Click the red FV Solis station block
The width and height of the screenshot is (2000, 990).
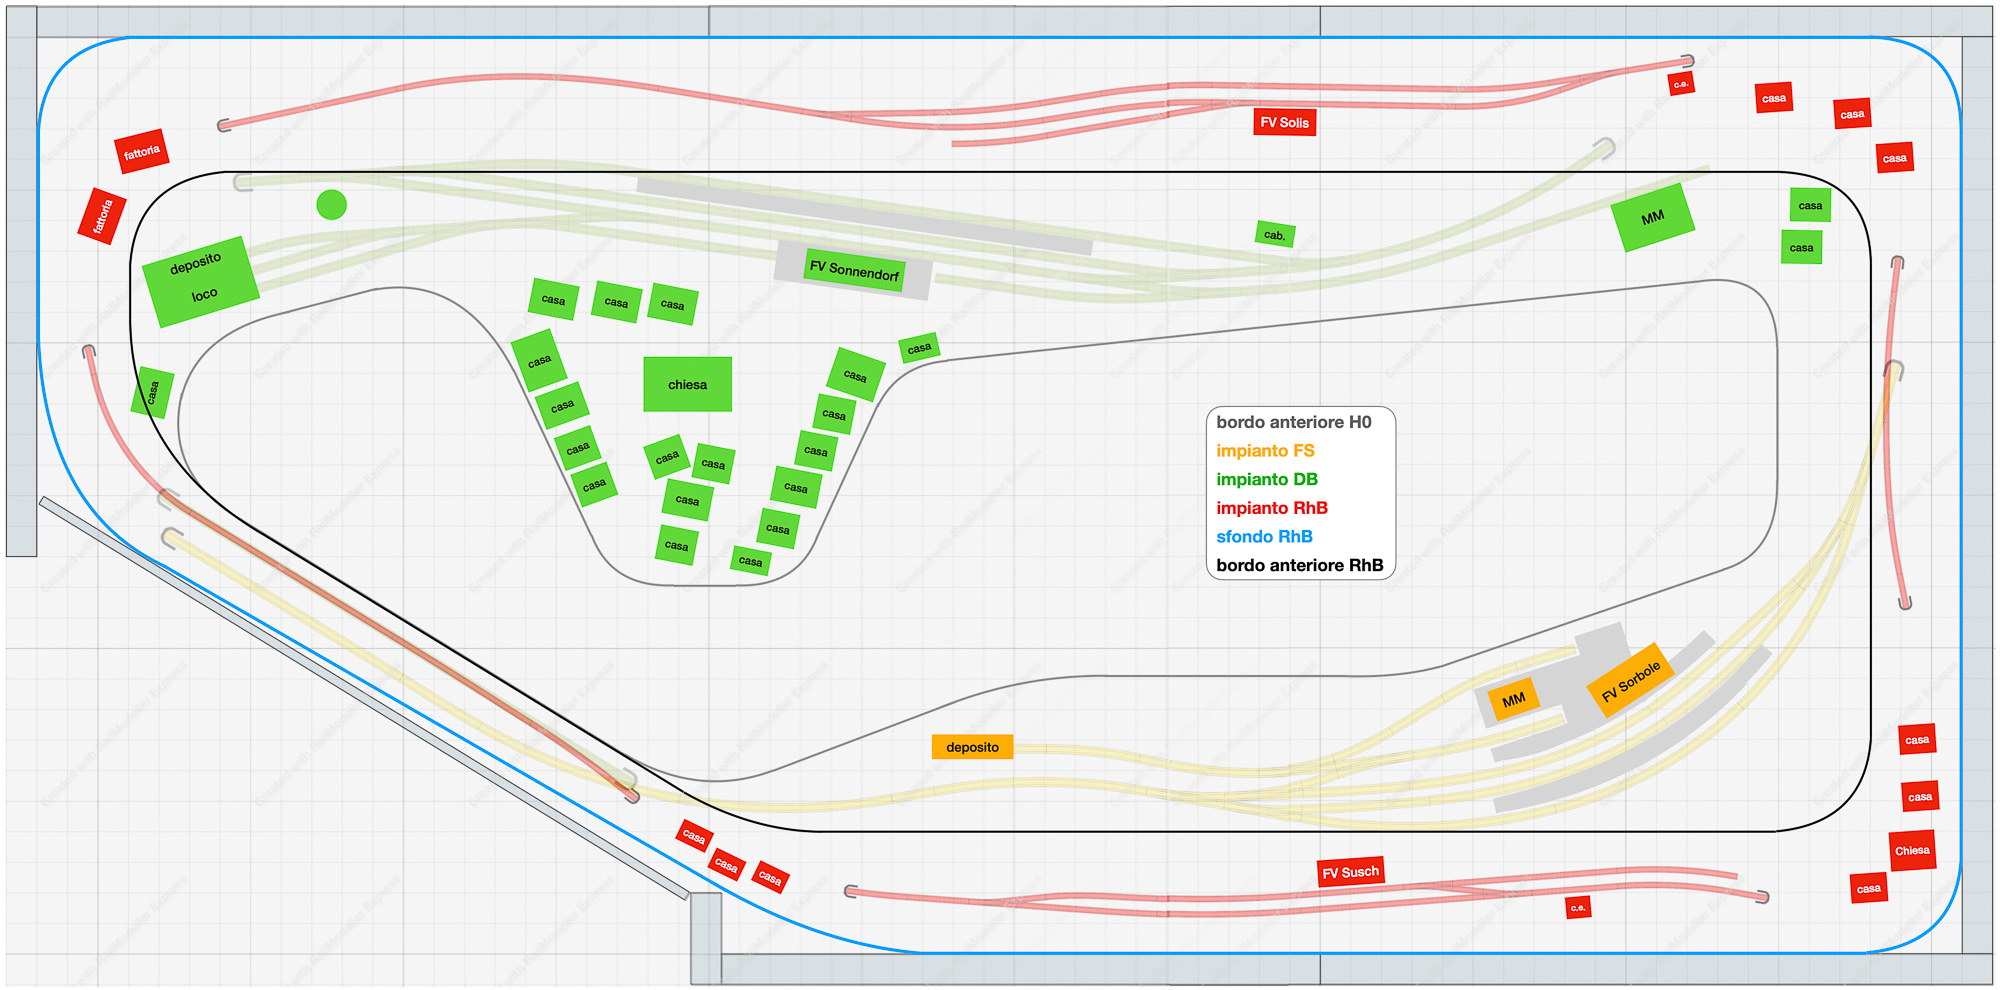(1284, 122)
